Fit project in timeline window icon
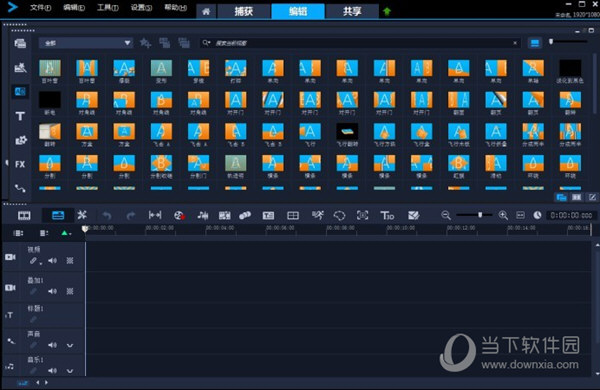The width and height of the screenshot is (600, 390). pyautogui.click(x=520, y=215)
